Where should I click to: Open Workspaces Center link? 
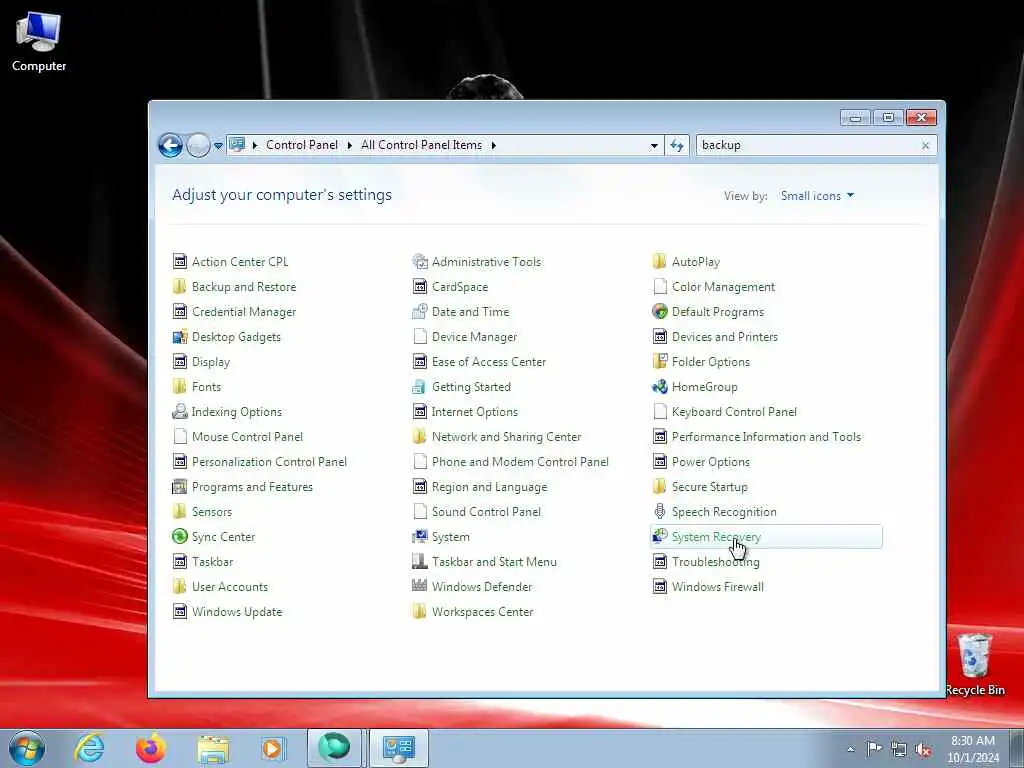point(482,612)
